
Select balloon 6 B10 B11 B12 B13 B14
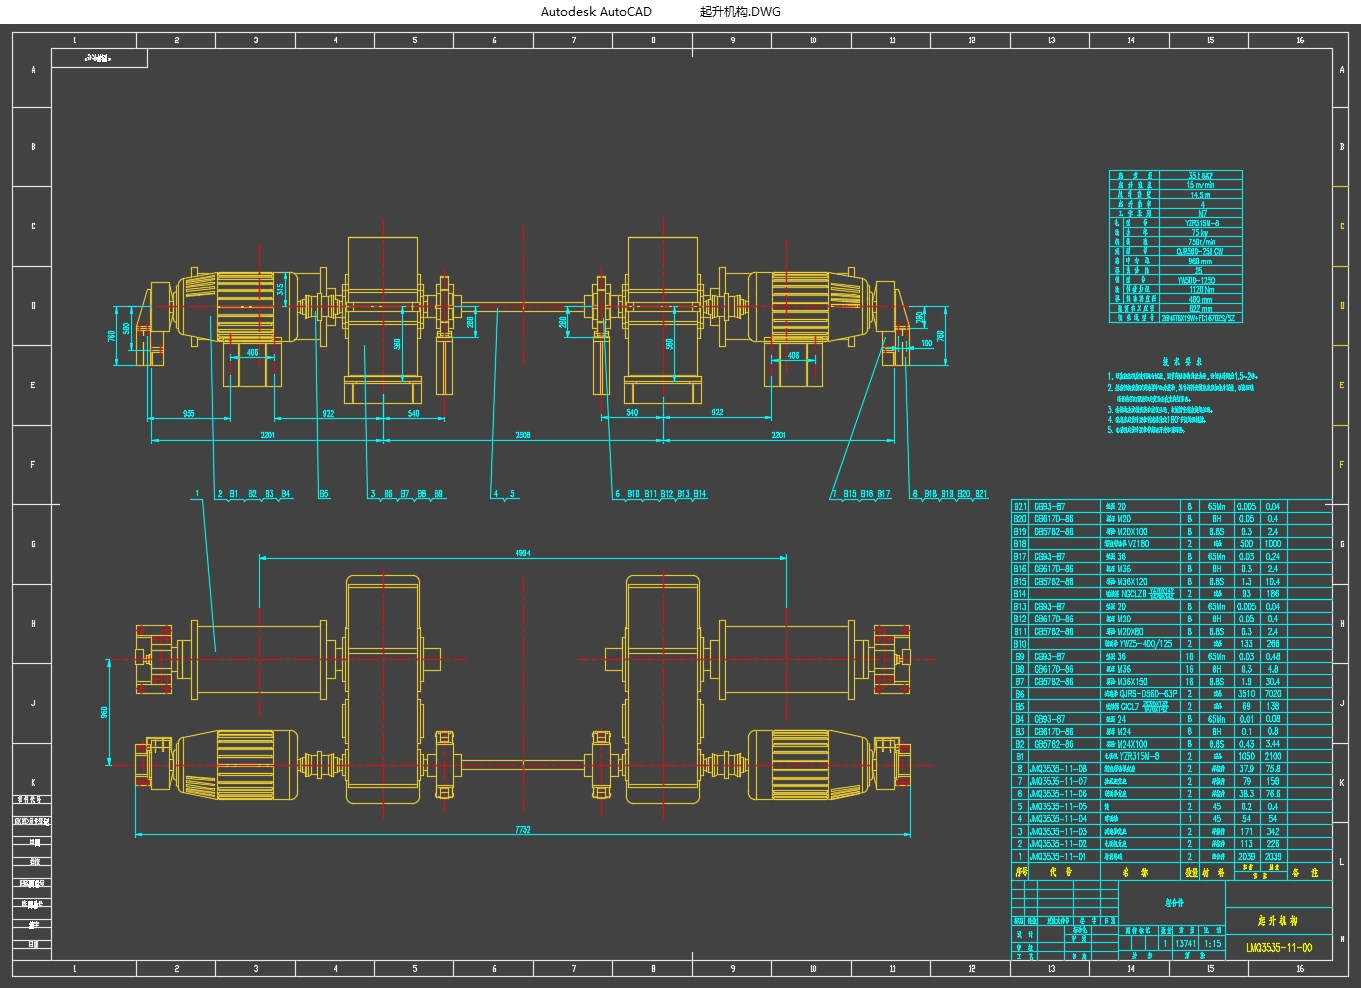pos(662,493)
